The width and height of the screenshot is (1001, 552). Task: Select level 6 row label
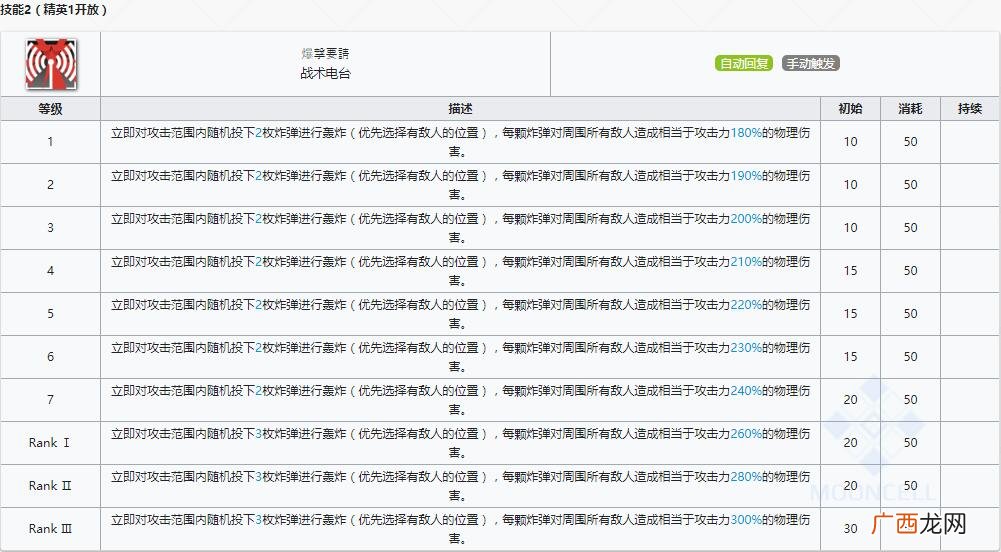(50, 357)
